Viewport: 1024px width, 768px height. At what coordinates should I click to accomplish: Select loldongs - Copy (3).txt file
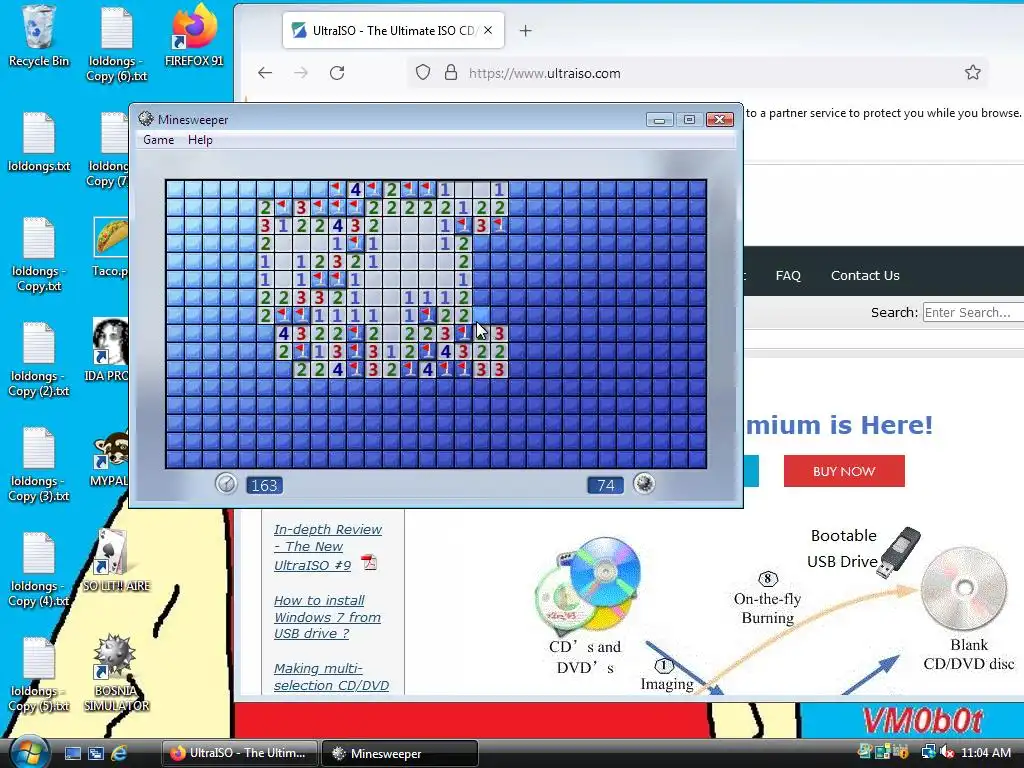(39, 464)
